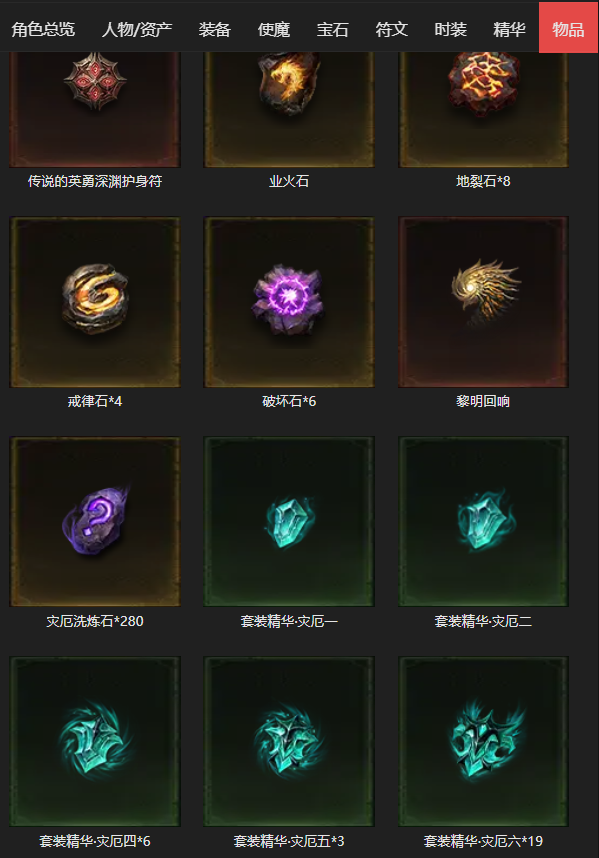Switch to the 装备 tab

pyautogui.click(x=214, y=28)
